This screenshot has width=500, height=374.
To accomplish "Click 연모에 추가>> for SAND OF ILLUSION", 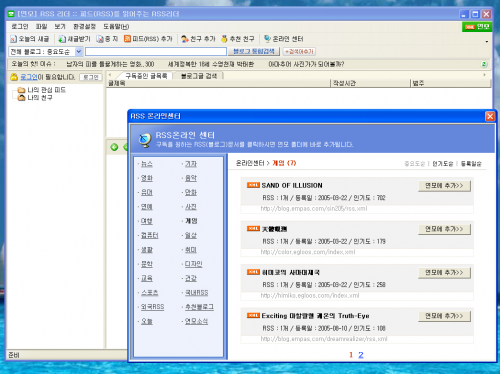I will coord(444,186).
